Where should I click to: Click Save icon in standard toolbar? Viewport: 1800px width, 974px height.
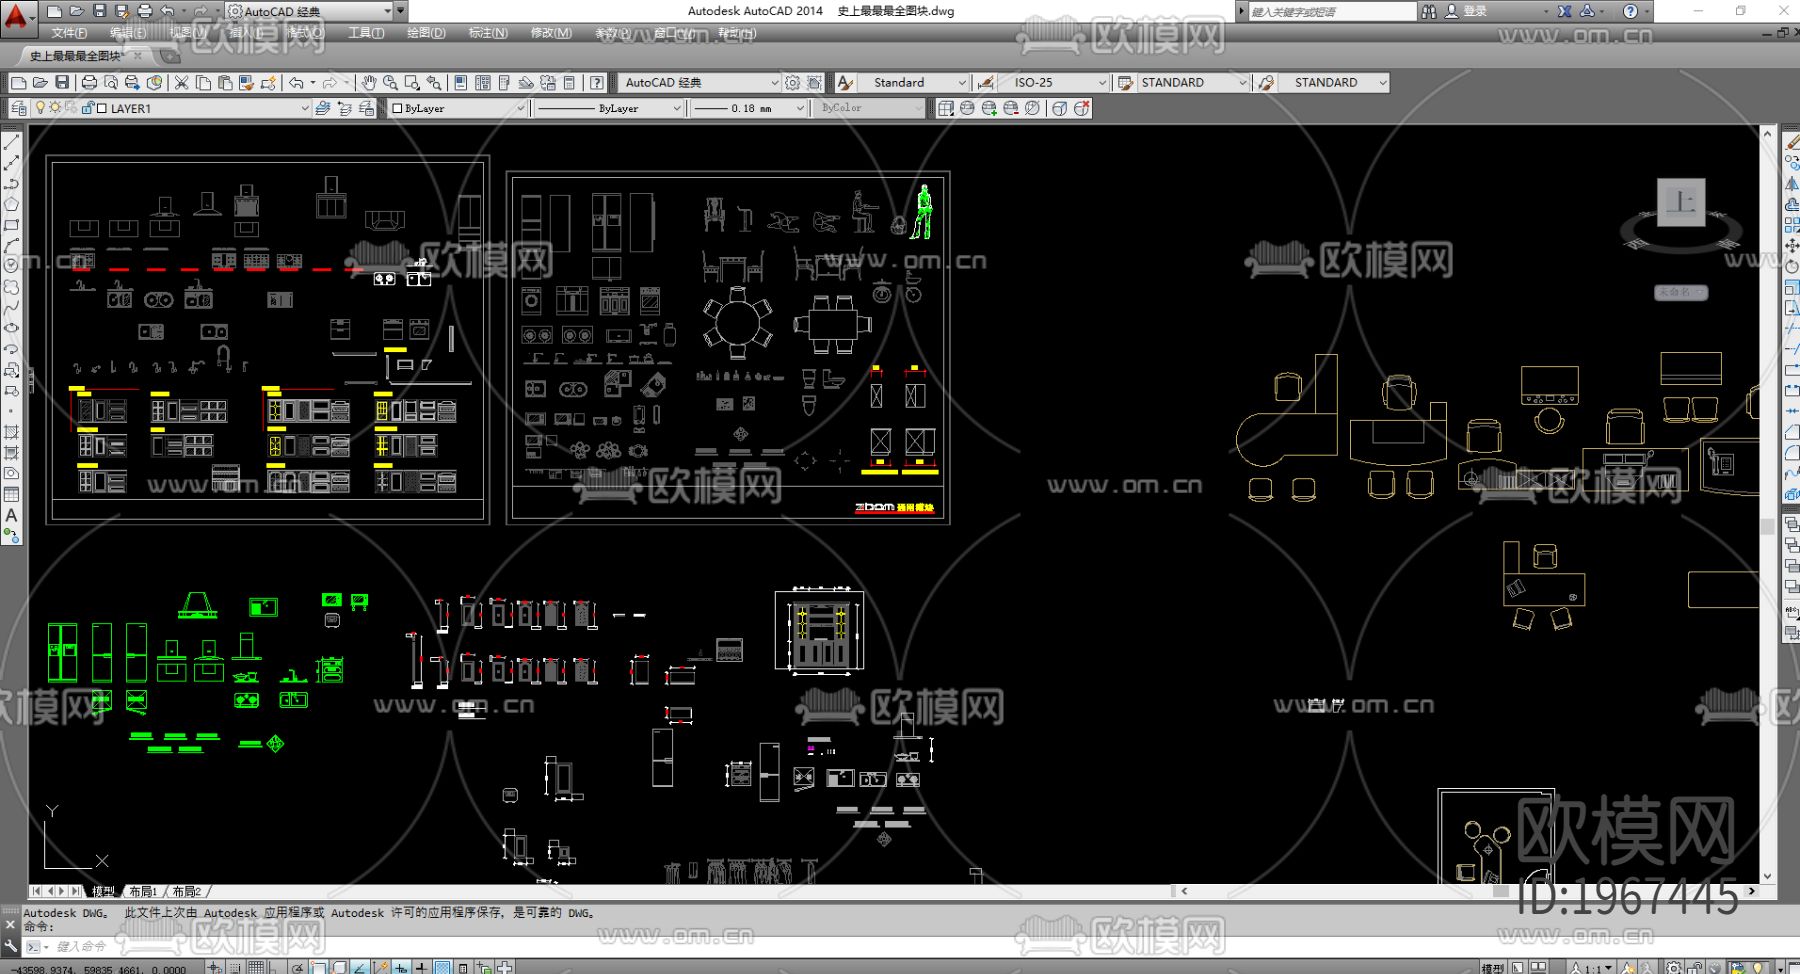(62, 82)
